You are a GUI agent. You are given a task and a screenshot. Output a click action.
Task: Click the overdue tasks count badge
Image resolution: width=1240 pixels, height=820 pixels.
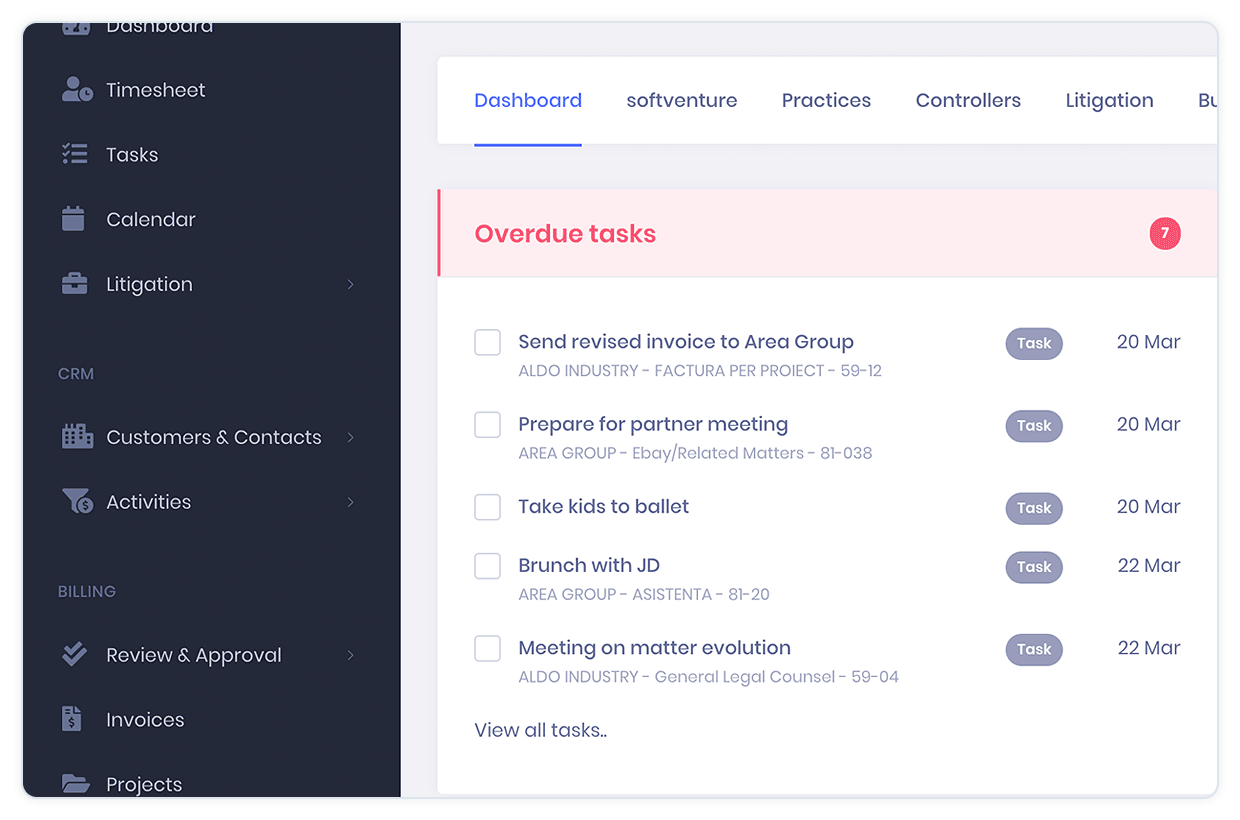point(1165,234)
